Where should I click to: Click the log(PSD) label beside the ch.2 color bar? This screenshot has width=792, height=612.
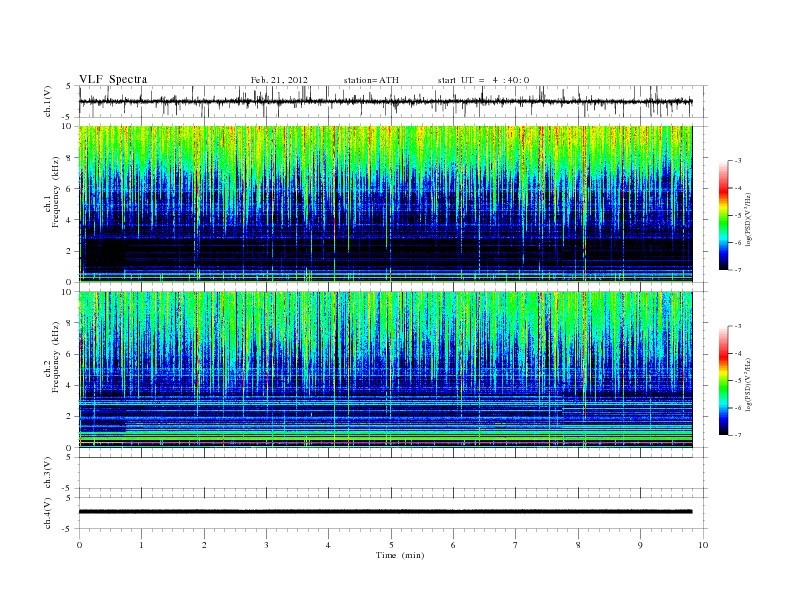tap(748, 384)
